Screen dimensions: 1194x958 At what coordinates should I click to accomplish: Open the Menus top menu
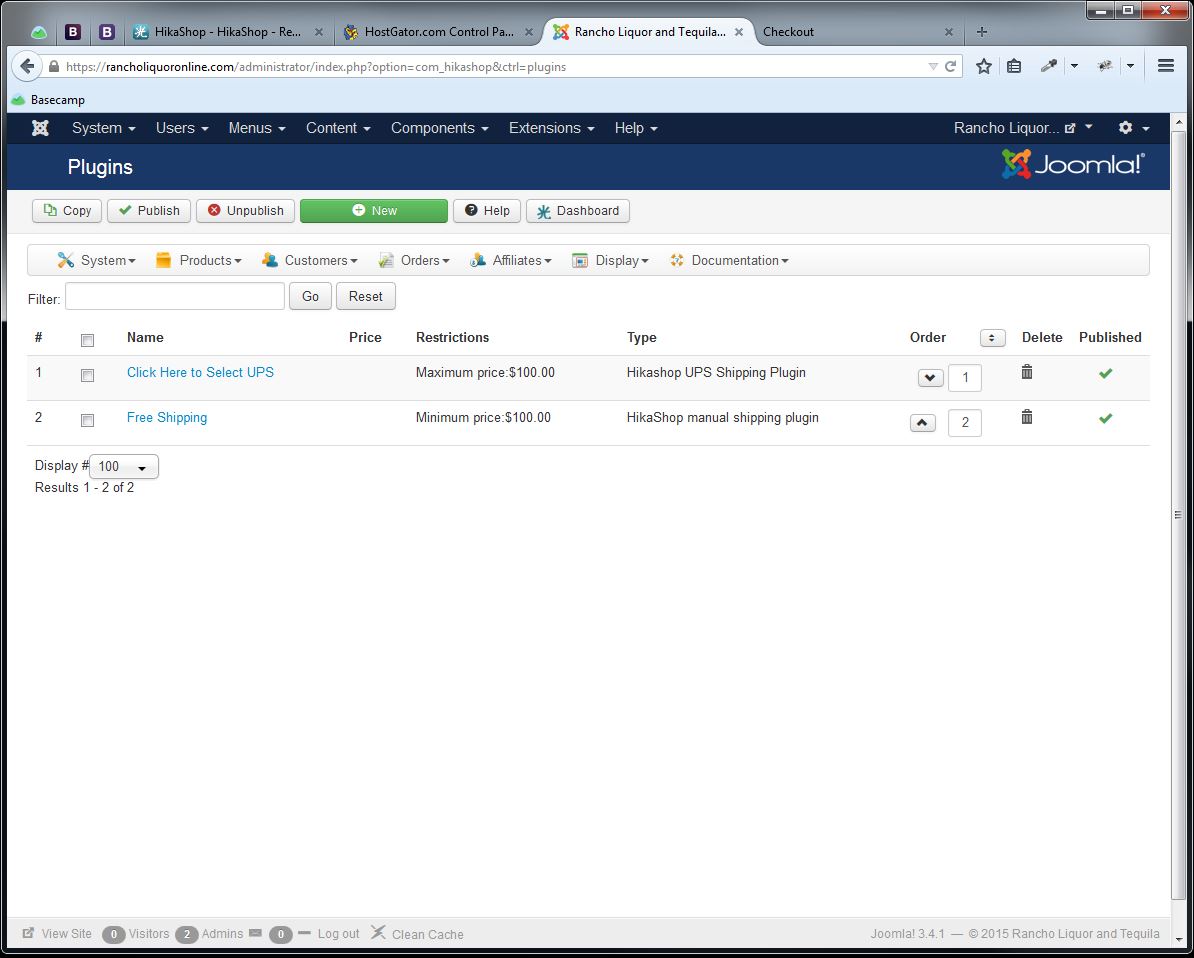point(257,128)
